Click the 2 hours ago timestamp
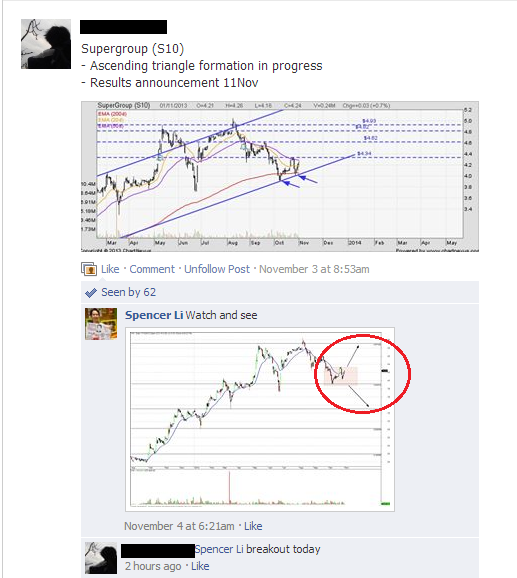Screen dimensions: 517x578 [153, 566]
